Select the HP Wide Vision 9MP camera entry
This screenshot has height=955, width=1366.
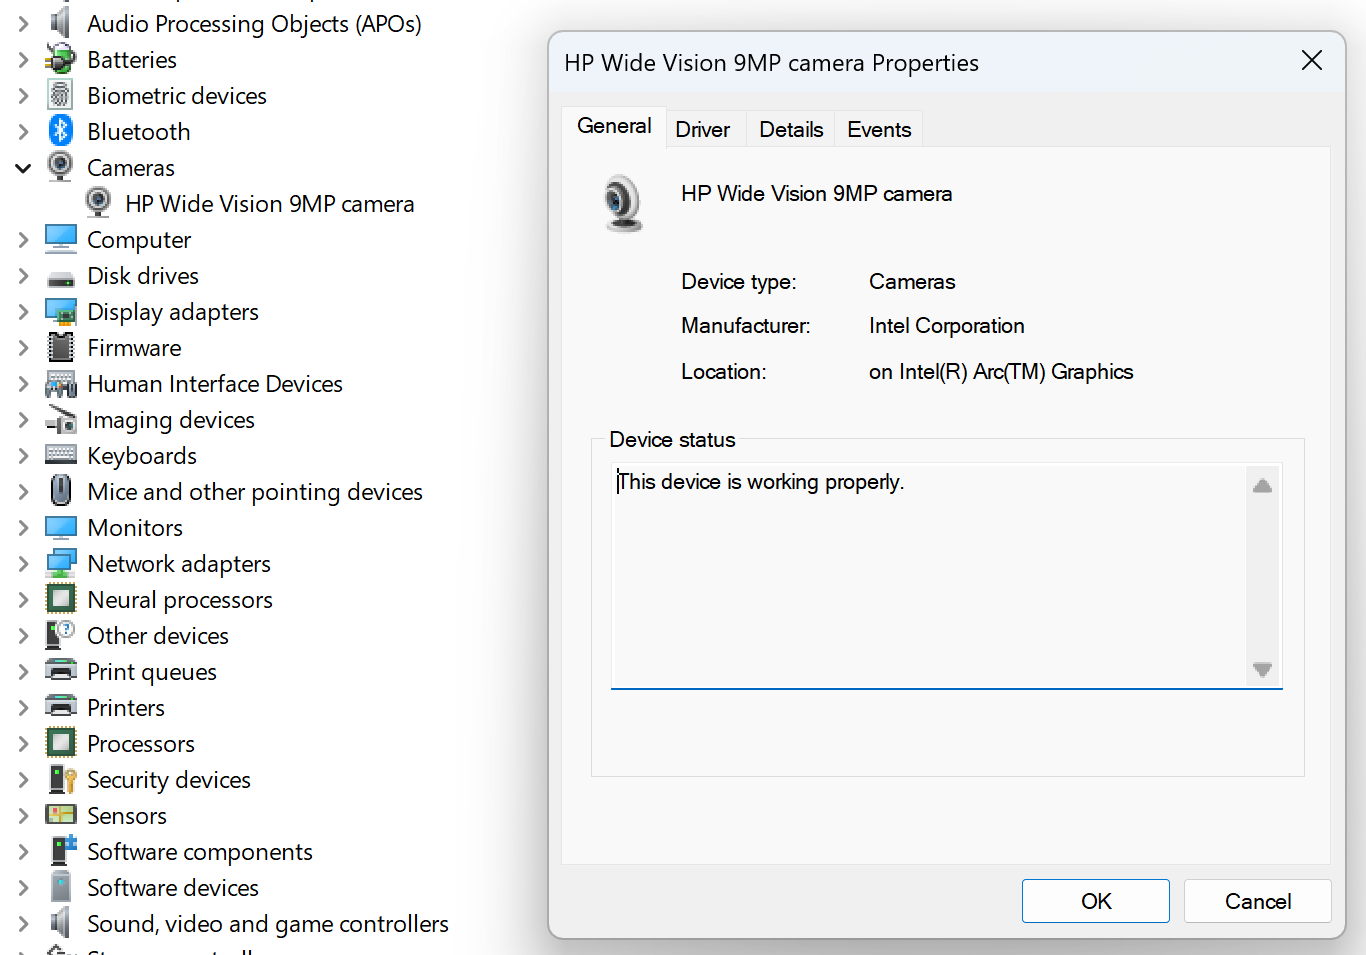pos(270,203)
